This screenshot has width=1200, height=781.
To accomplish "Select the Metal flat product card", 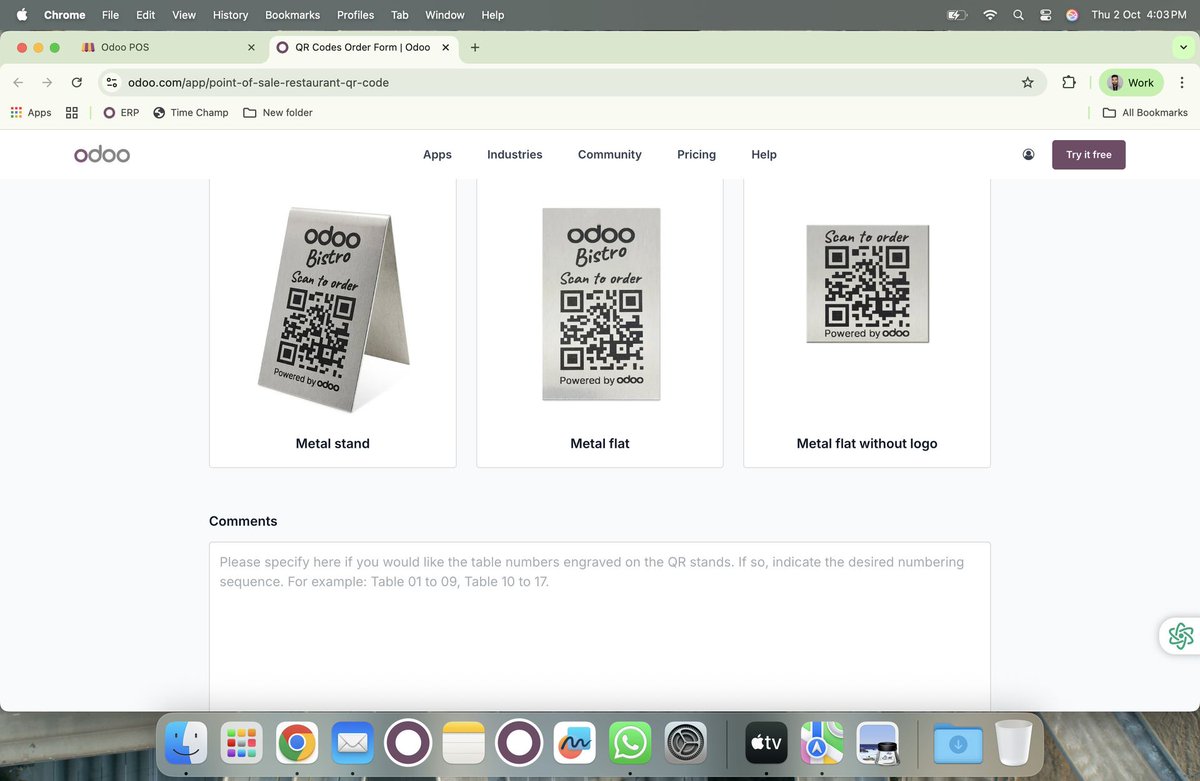I will (x=600, y=323).
